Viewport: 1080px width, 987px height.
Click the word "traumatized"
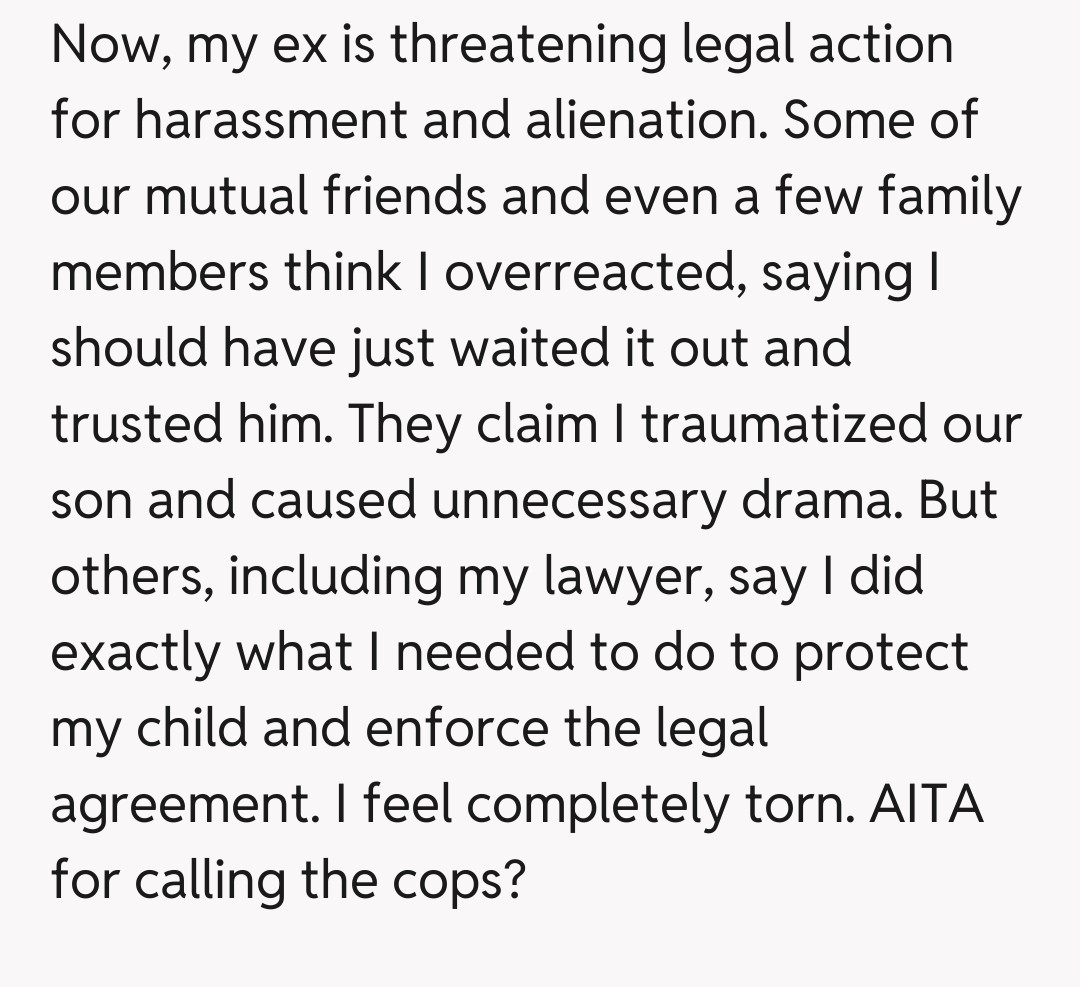(x=809, y=425)
